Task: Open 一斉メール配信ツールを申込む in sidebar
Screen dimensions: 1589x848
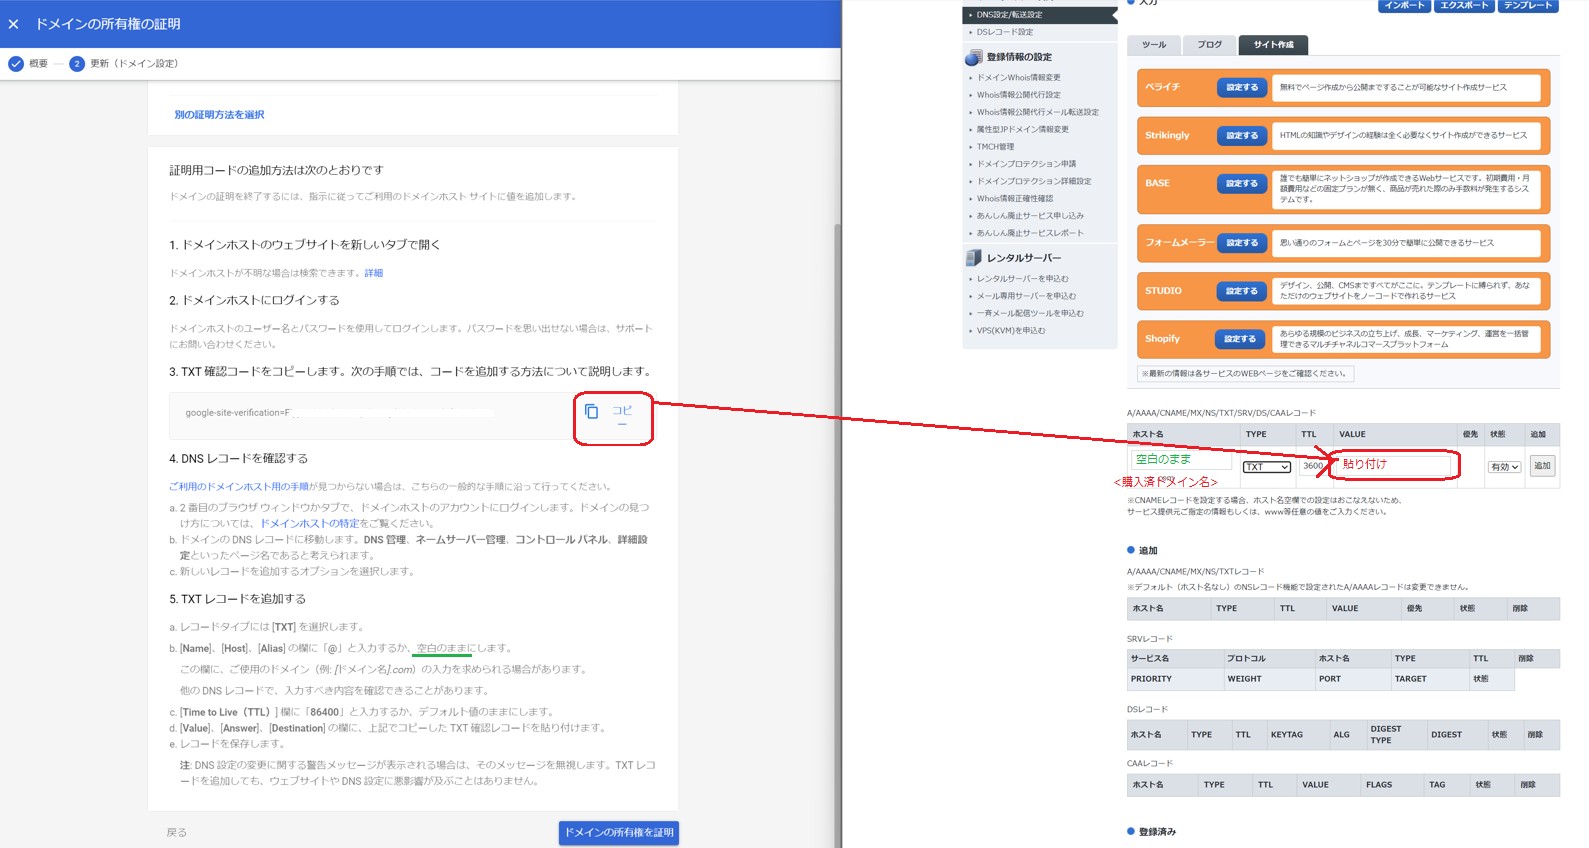Action: (1029, 313)
